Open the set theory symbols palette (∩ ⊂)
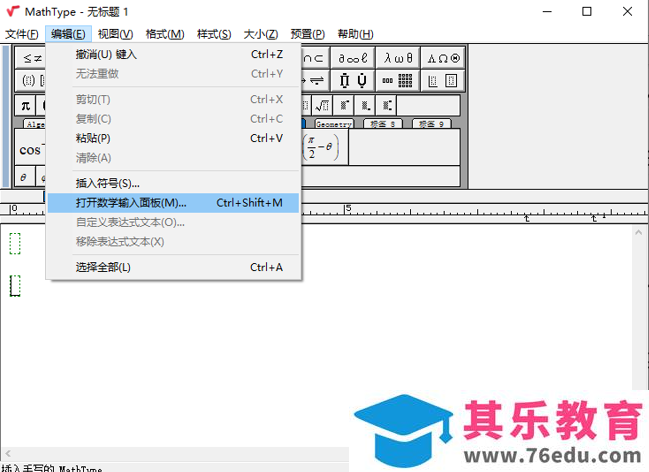 tap(315, 58)
